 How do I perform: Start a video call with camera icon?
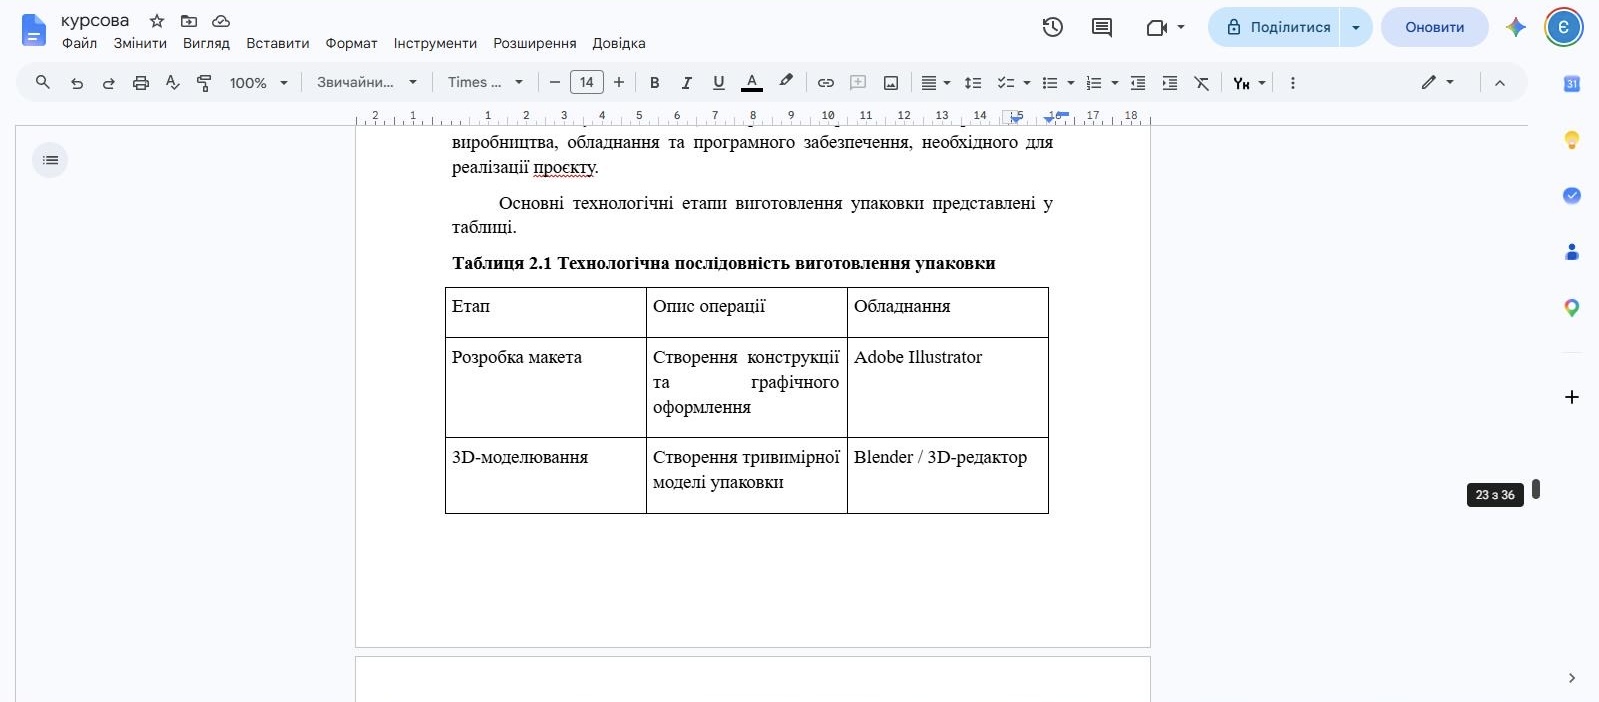[x=1157, y=28]
